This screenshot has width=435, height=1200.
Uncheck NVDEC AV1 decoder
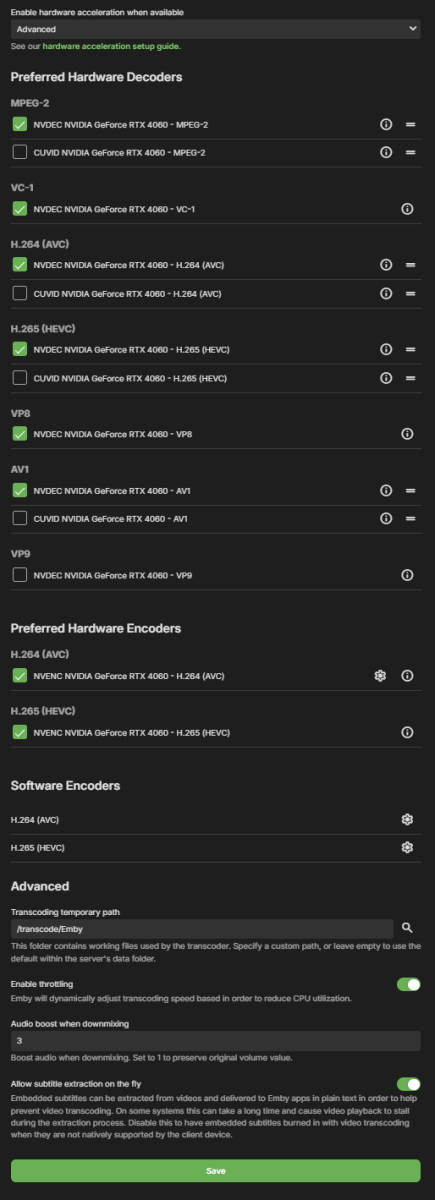click(x=20, y=491)
